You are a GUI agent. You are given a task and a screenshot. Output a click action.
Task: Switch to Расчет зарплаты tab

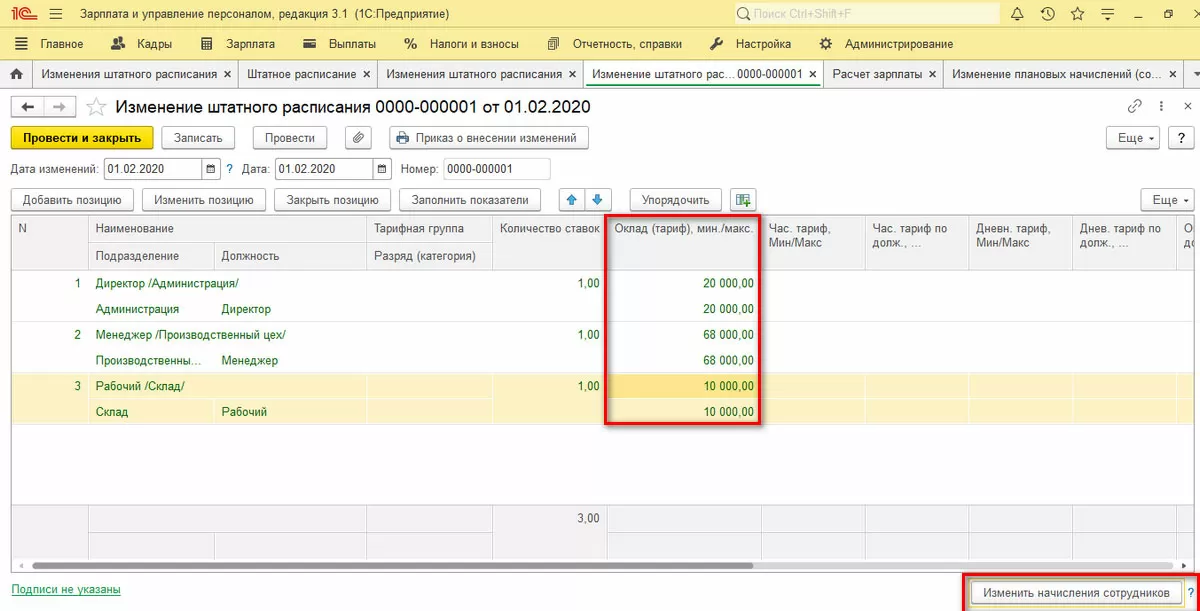tap(876, 75)
